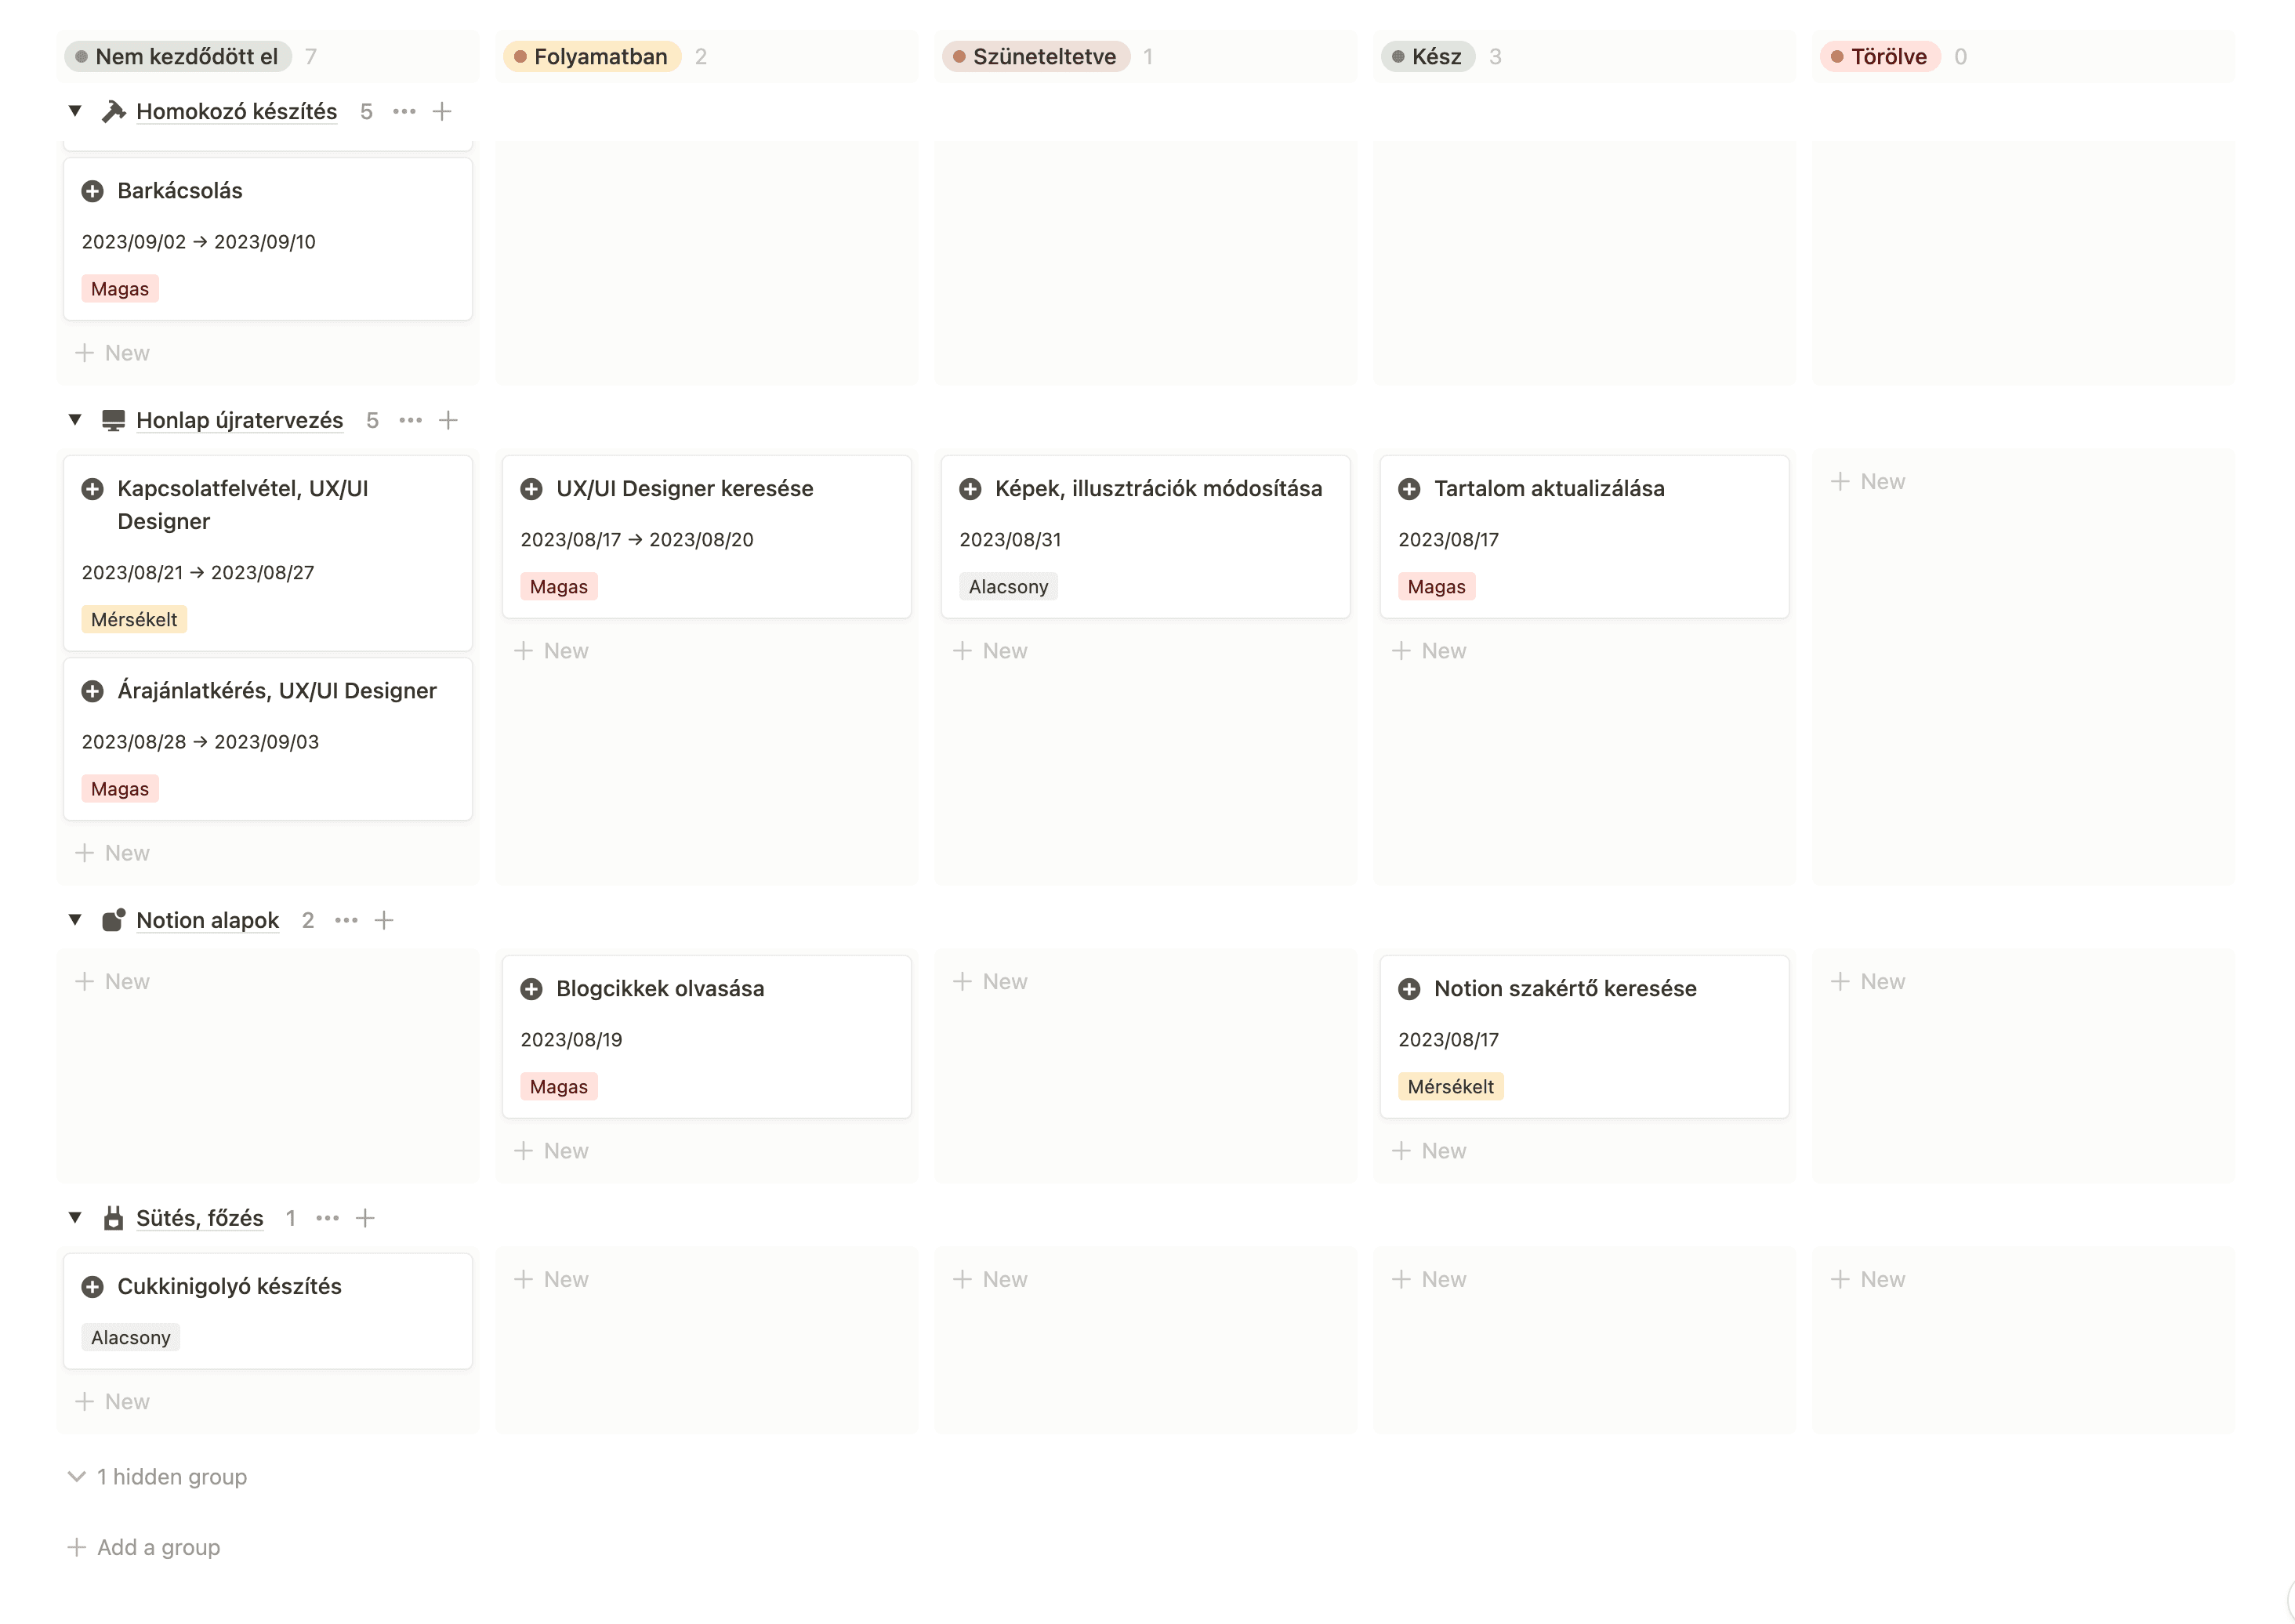Viewport: 2295px width, 1624px height.
Task: Select Kész status tab
Action: 1439,55
